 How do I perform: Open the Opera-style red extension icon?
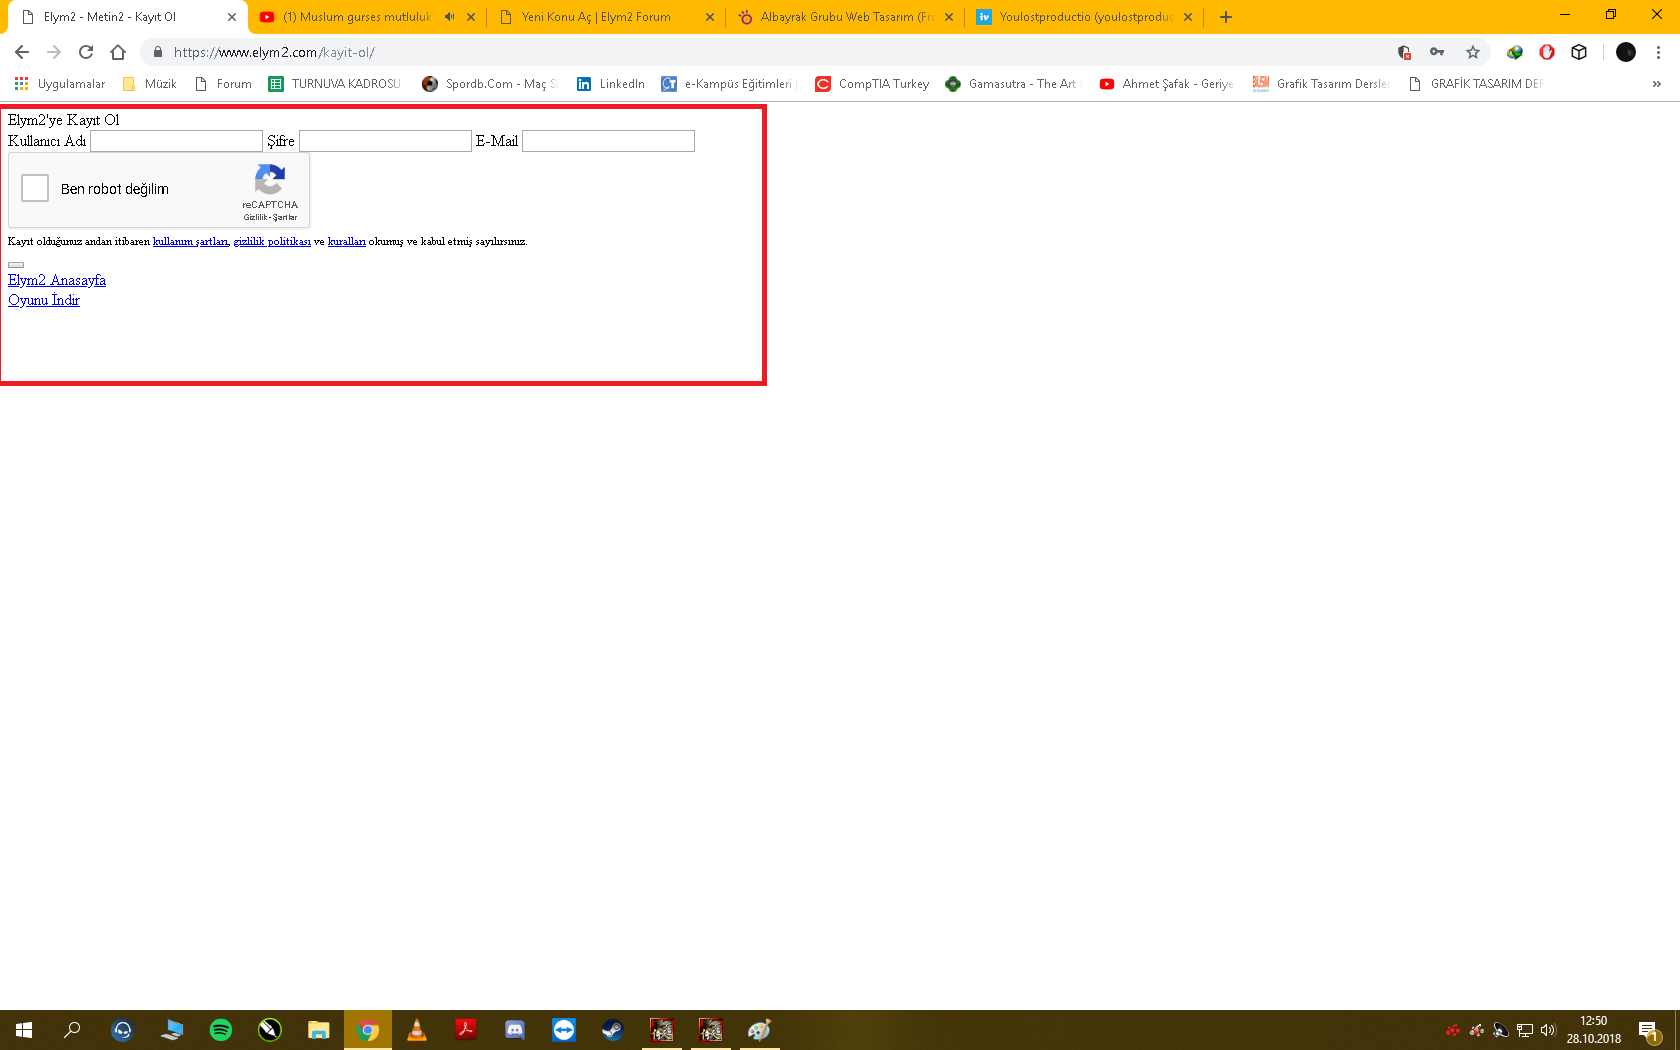pos(1547,52)
